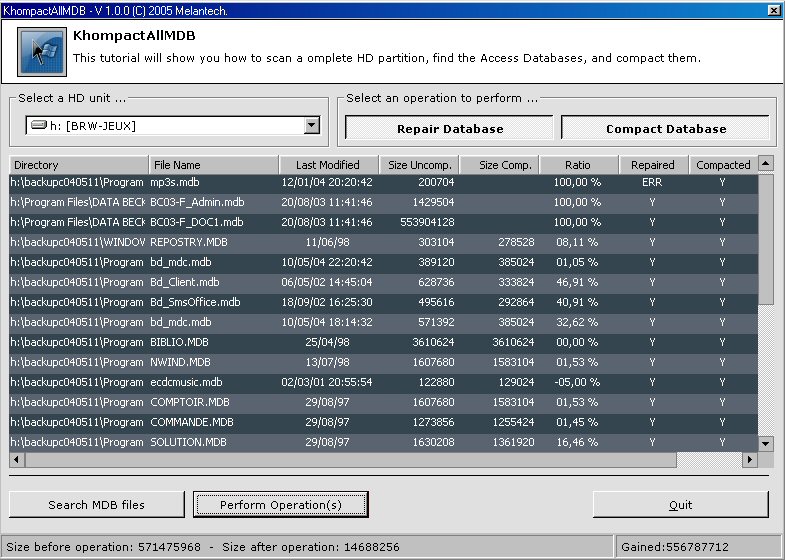Click the KhompactAllMDB application logo icon
The image size is (785, 560).
pos(42,52)
